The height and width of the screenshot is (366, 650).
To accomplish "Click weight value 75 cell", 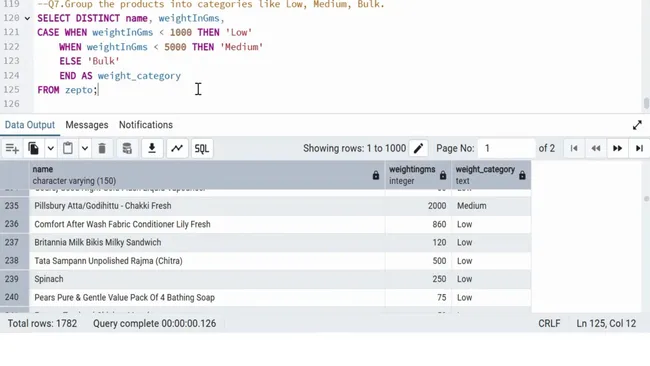I will [418, 297].
